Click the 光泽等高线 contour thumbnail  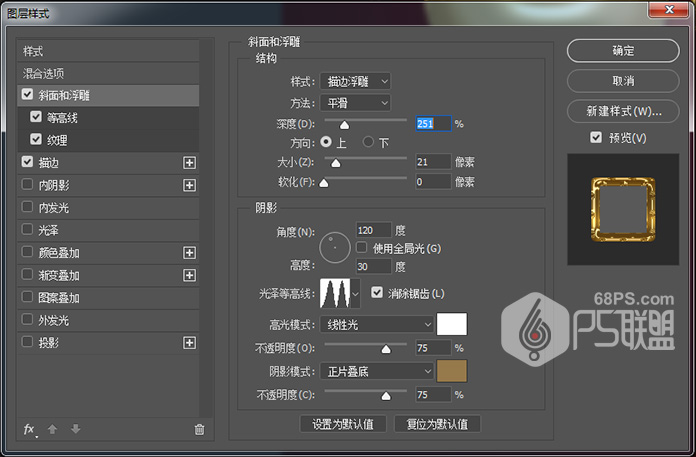pos(335,293)
